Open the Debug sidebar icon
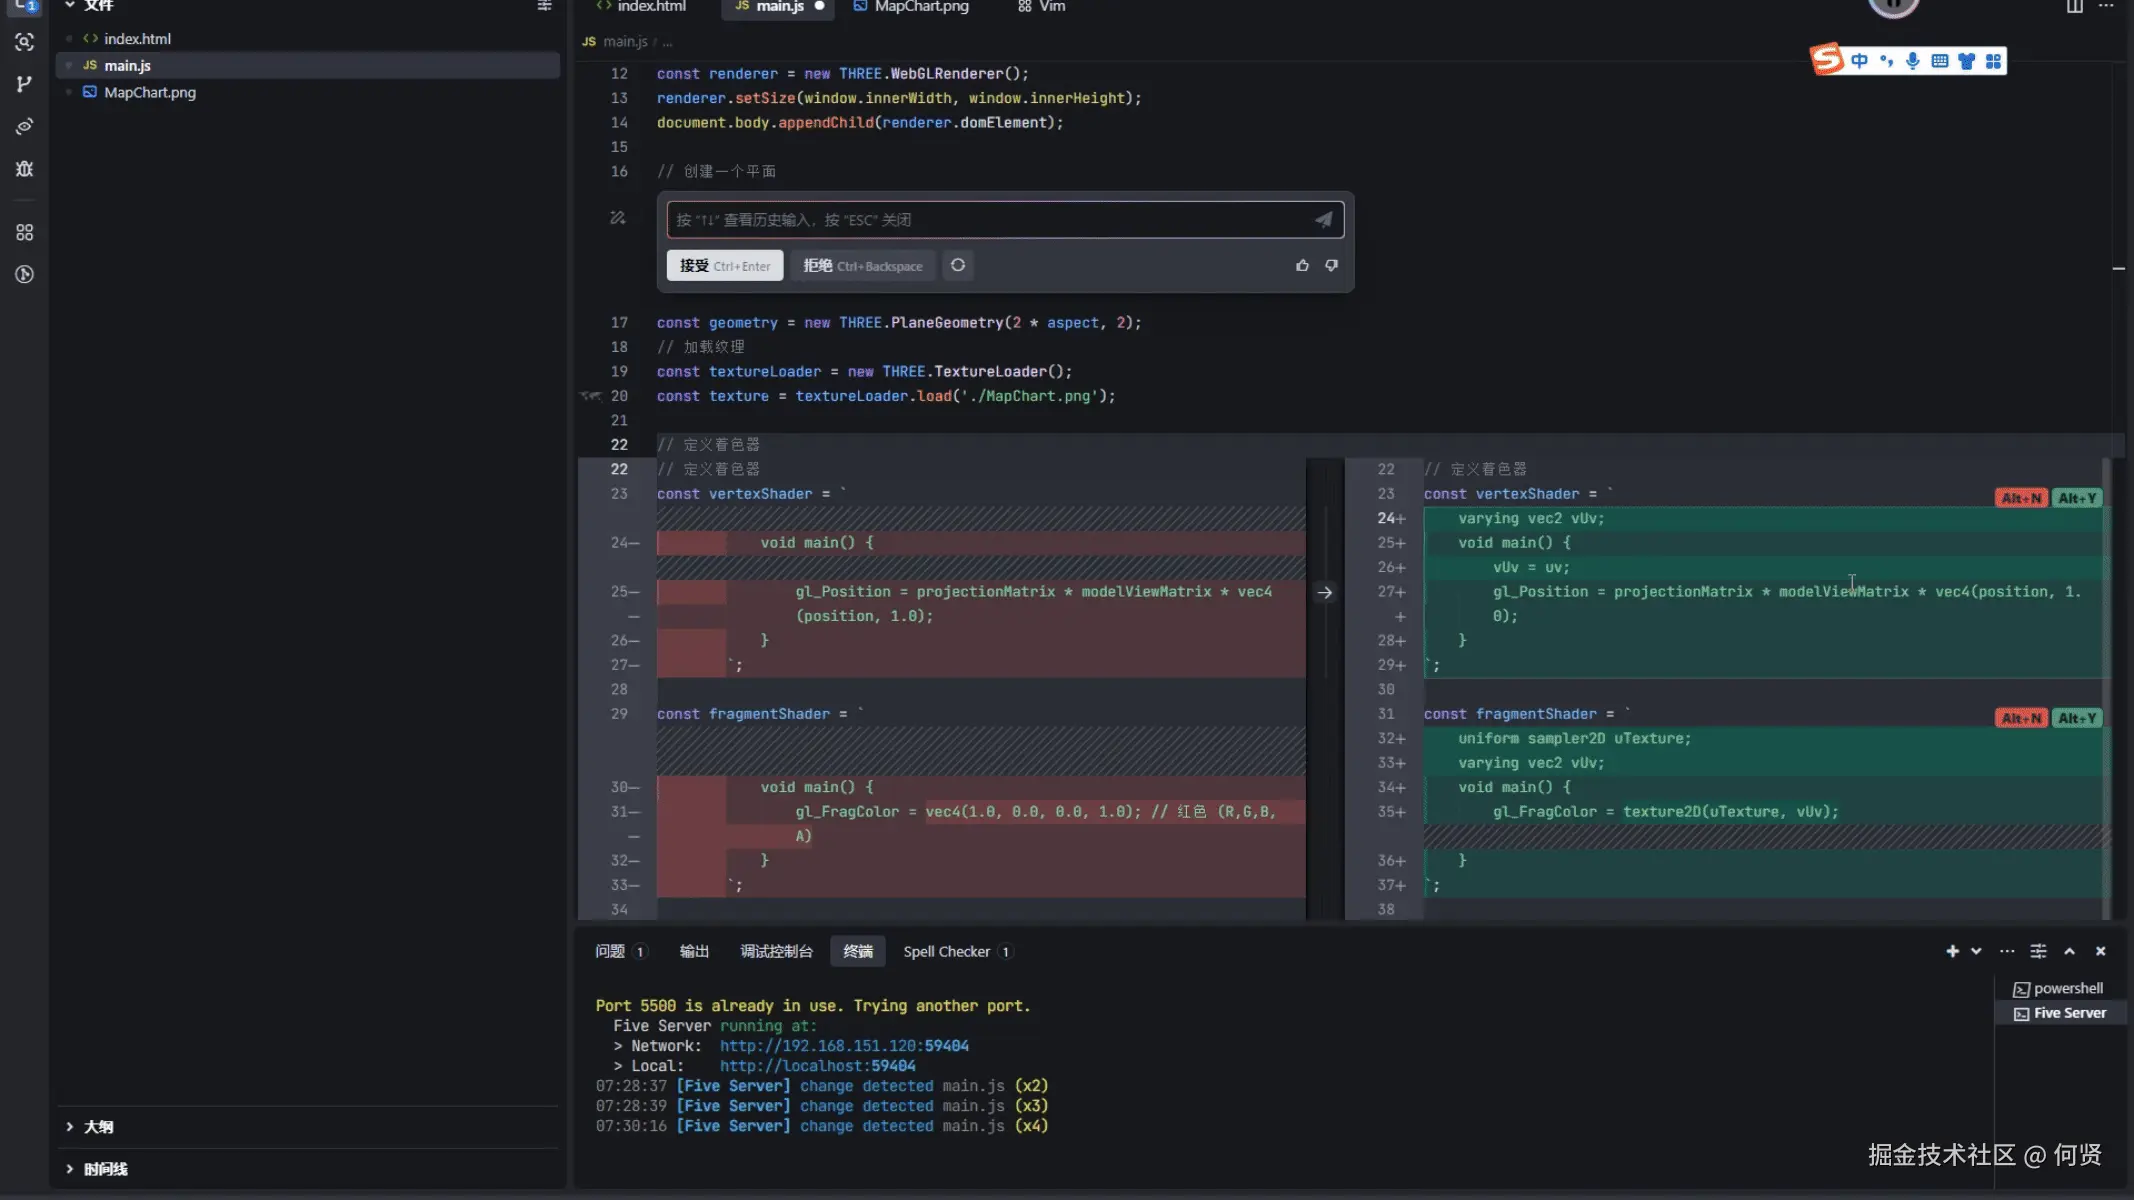The width and height of the screenshot is (2134, 1200). (24, 168)
